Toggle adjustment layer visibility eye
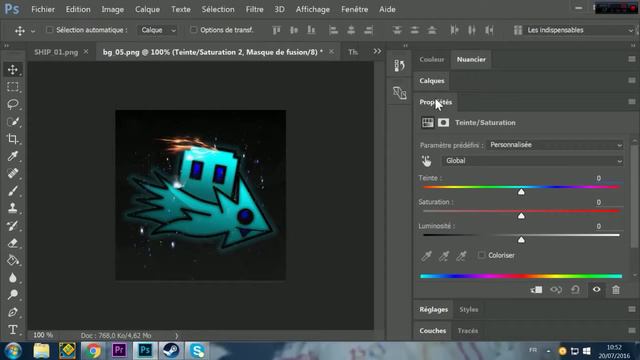 [596, 289]
